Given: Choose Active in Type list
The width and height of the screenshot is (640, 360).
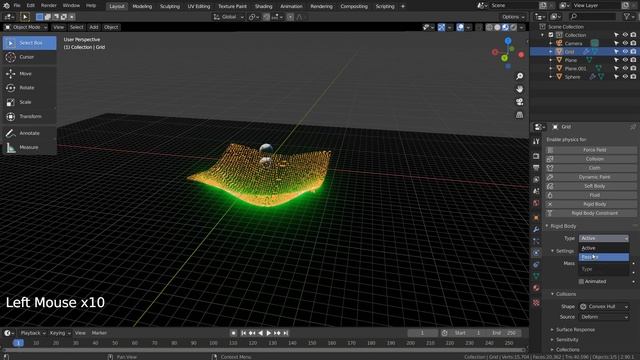Looking at the screenshot, I should (x=603, y=248).
